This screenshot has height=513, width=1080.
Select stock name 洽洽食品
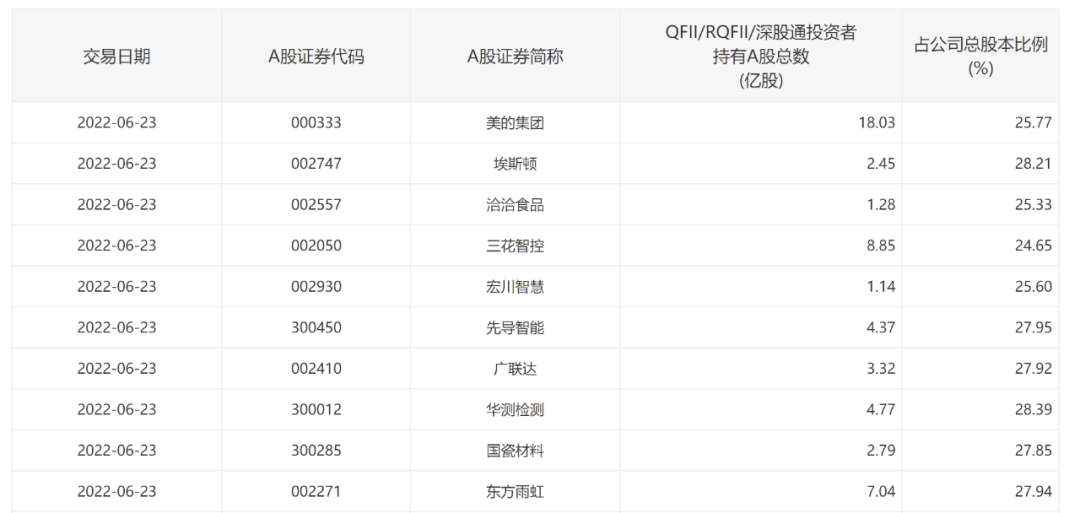(x=515, y=205)
